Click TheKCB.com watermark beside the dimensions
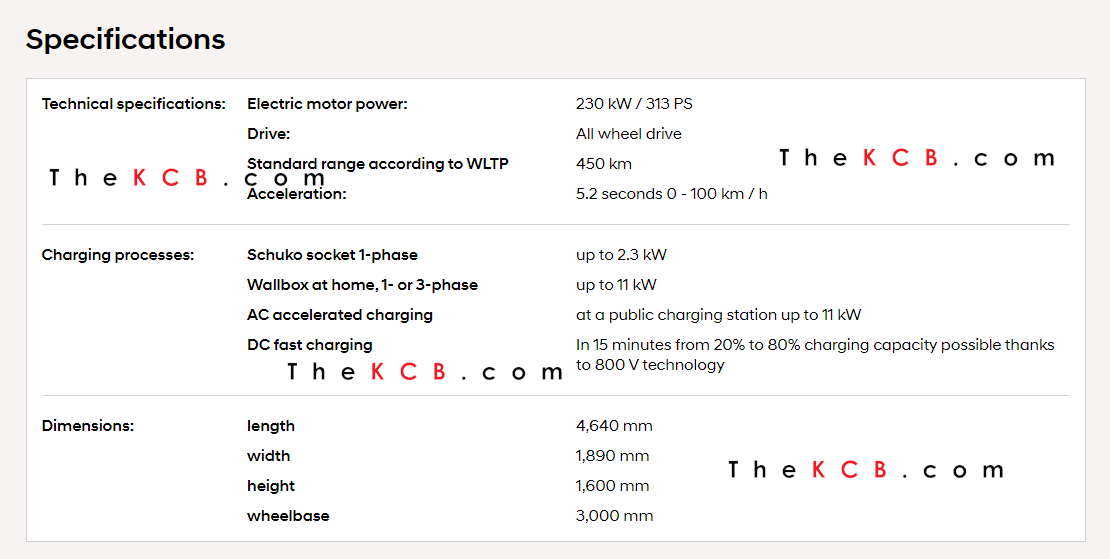The width and height of the screenshot is (1110, 559). (865, 470)
